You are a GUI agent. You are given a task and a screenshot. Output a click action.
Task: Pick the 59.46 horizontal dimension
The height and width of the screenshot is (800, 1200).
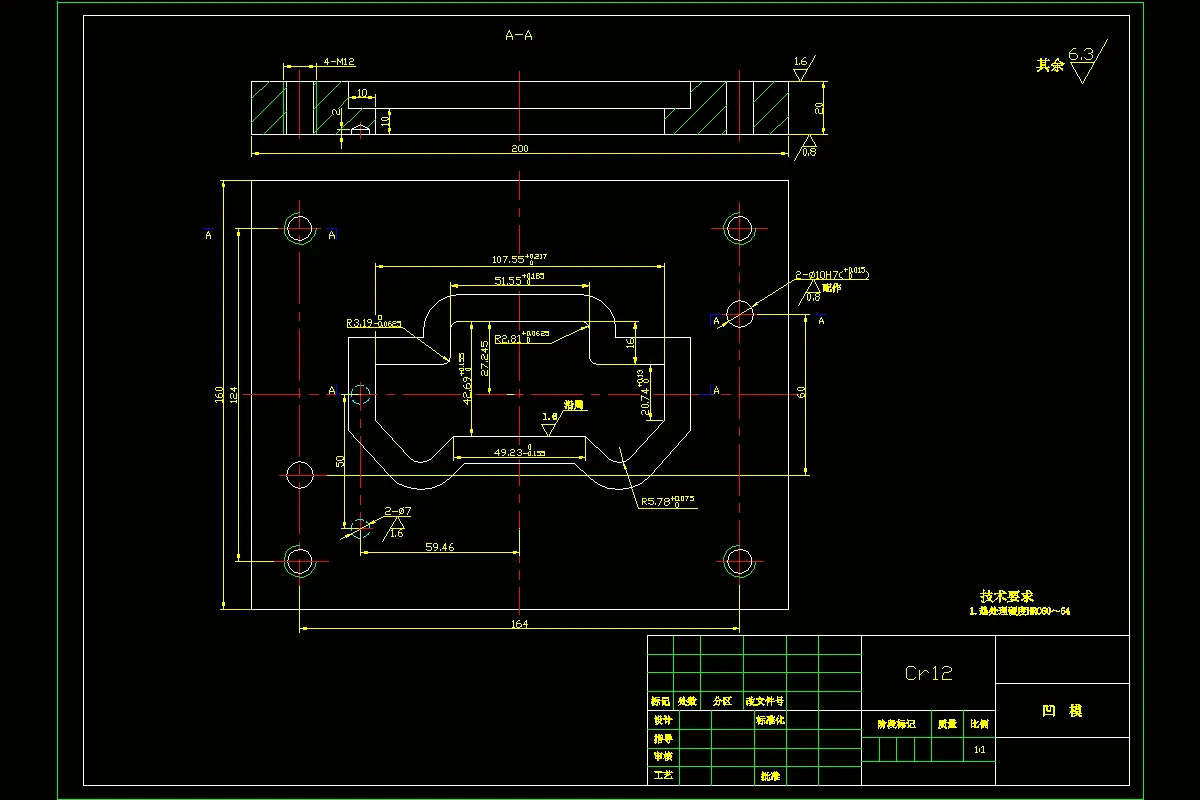pos(439,546)
